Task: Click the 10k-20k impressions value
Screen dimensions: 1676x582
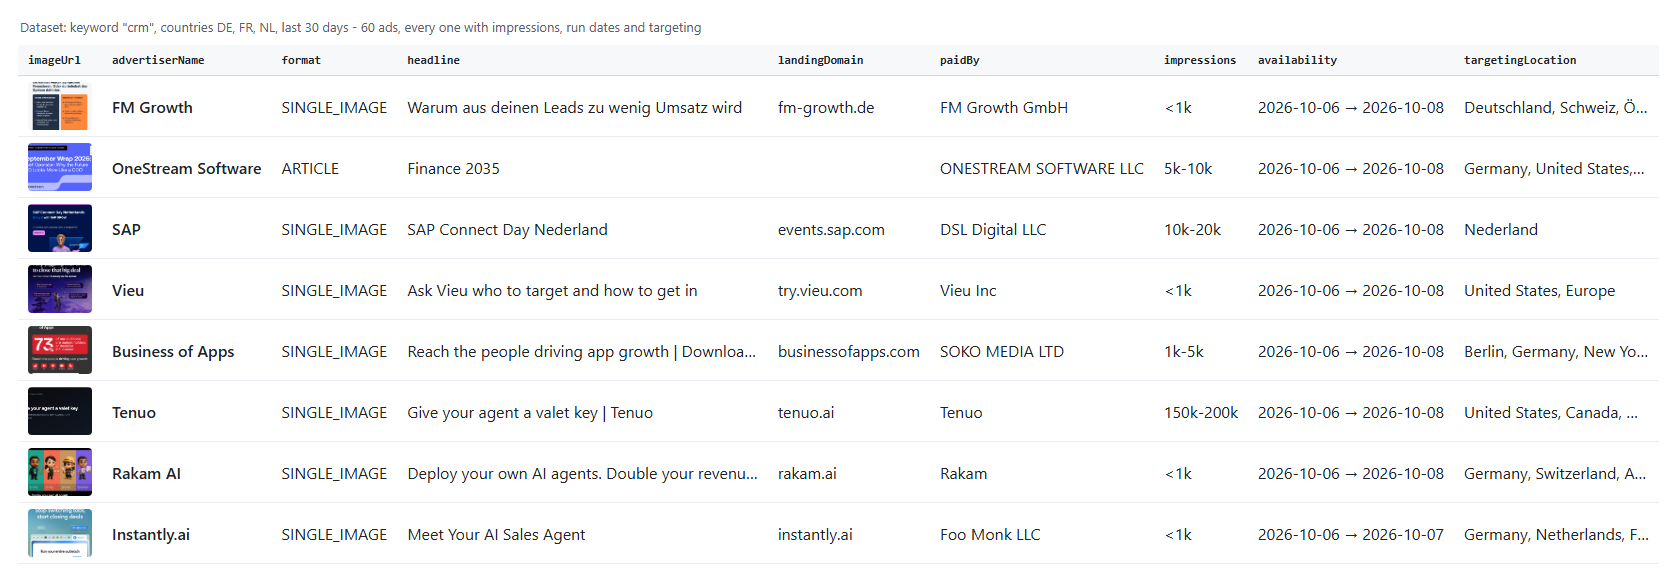Action: (x=1193, y=229)
